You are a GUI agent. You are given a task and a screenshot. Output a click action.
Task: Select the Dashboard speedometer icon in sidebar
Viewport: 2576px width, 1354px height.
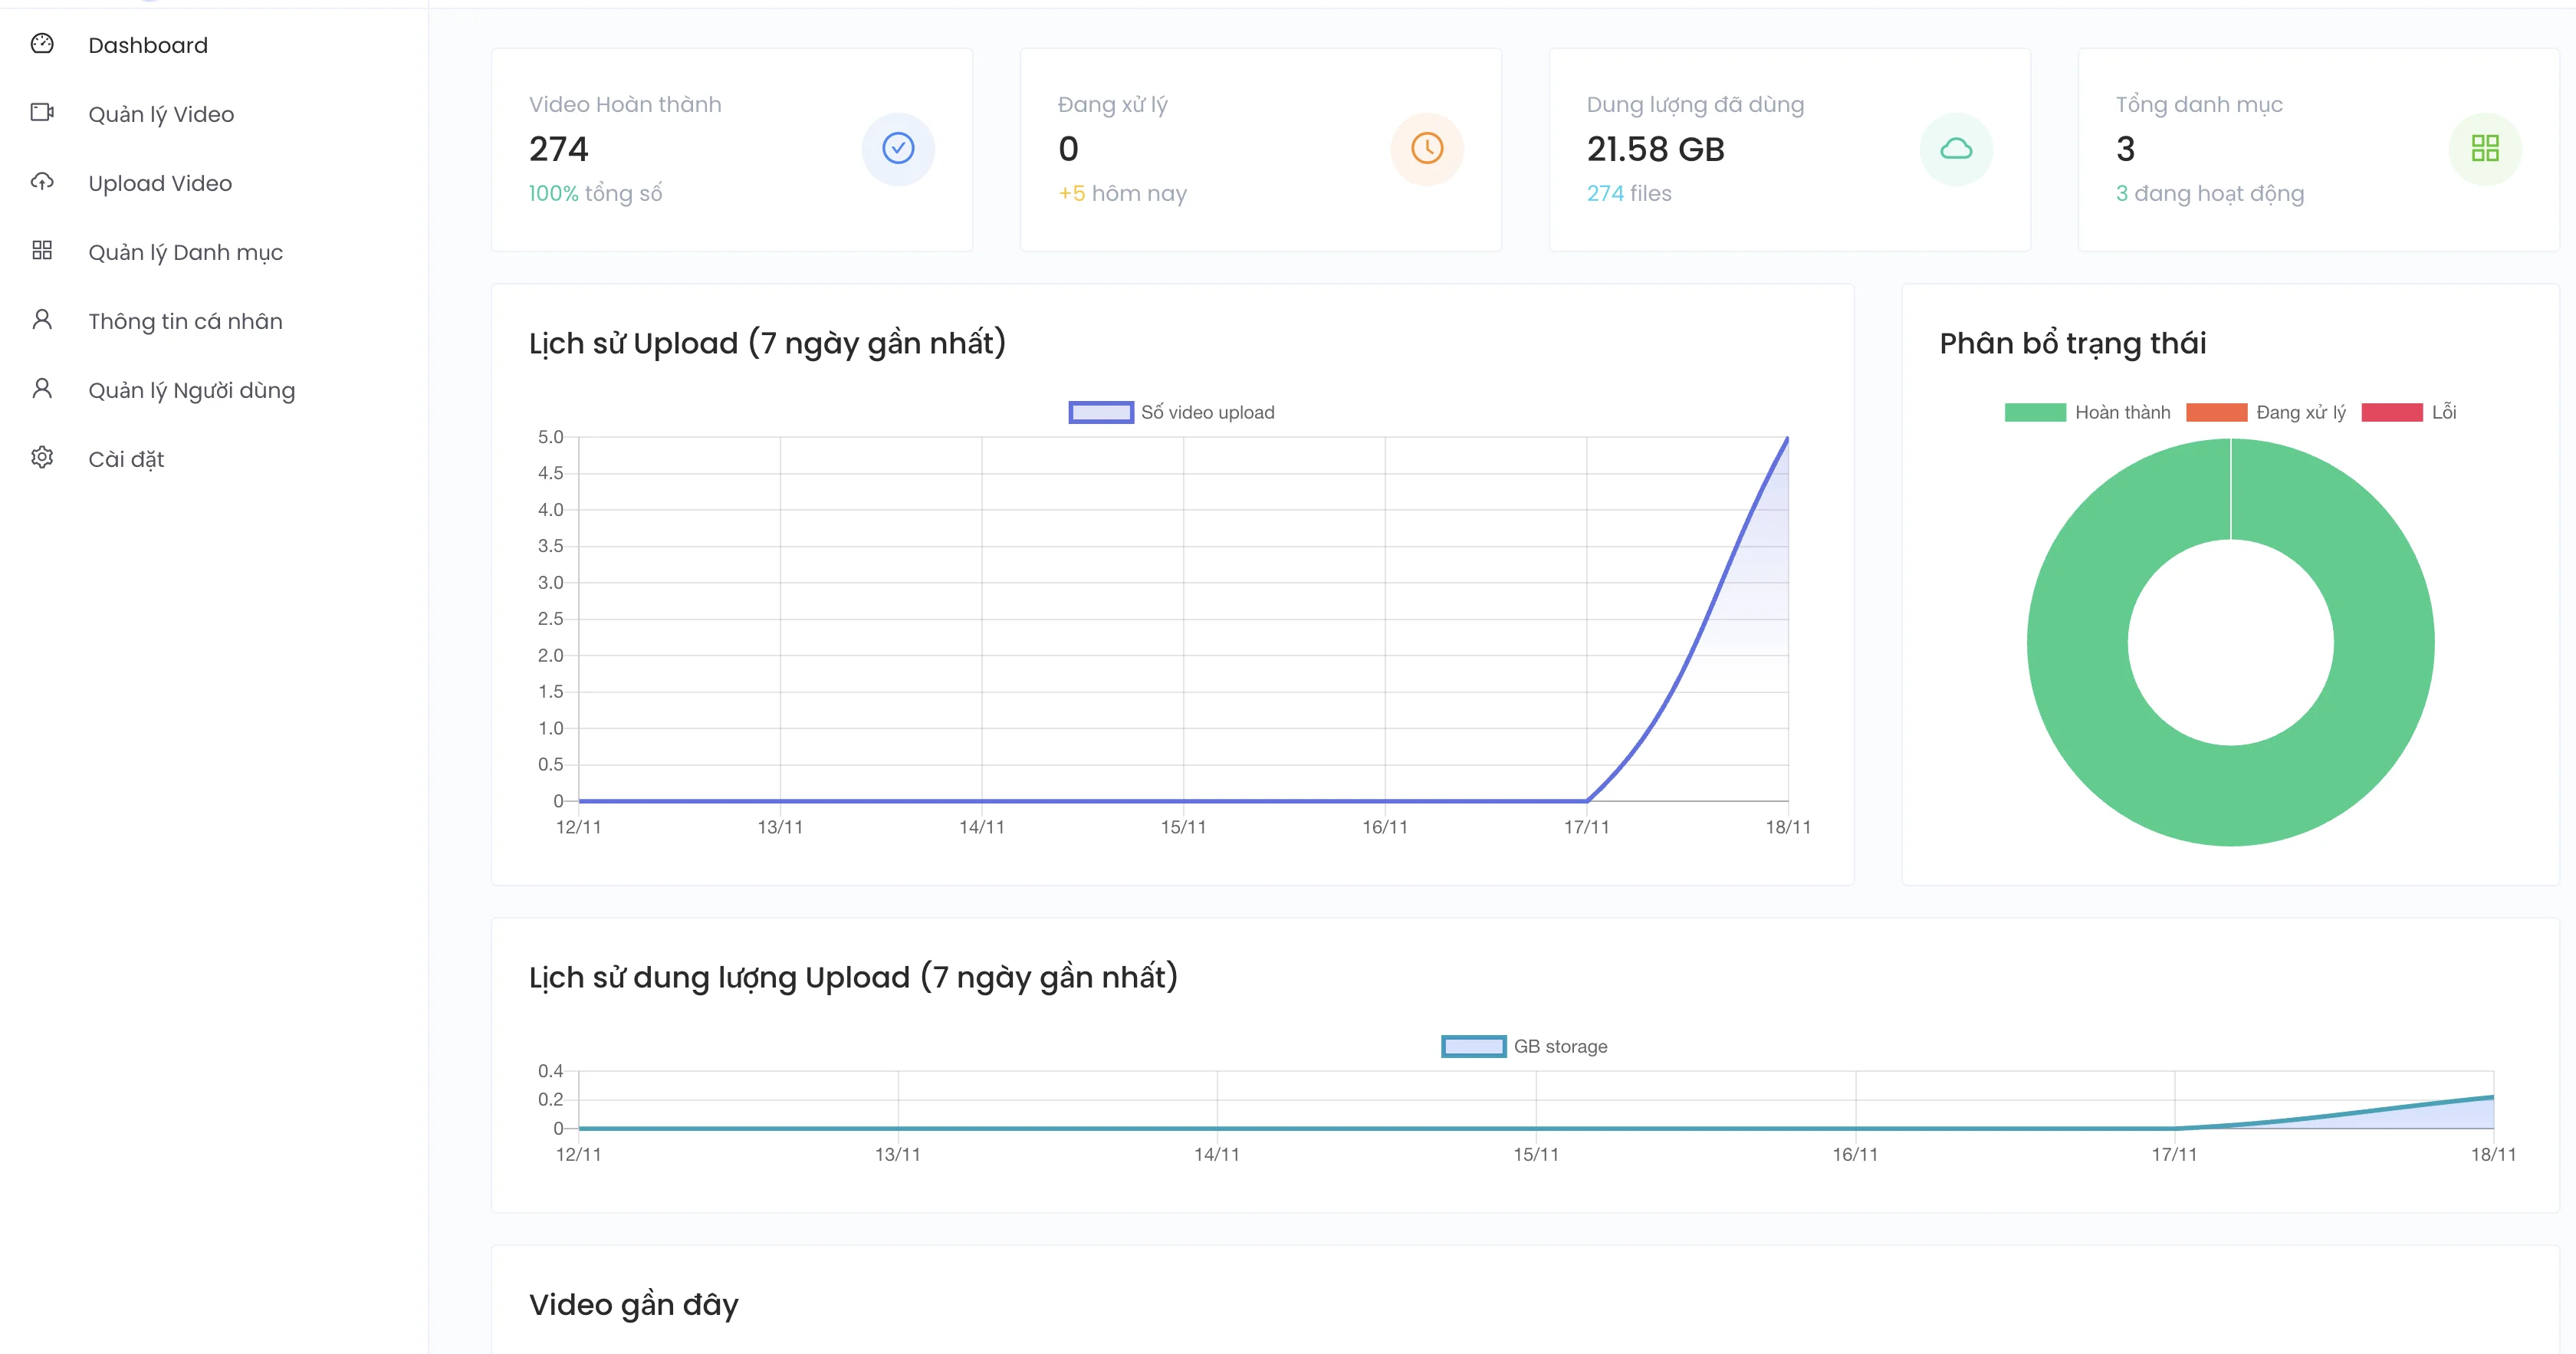(42, 44)
